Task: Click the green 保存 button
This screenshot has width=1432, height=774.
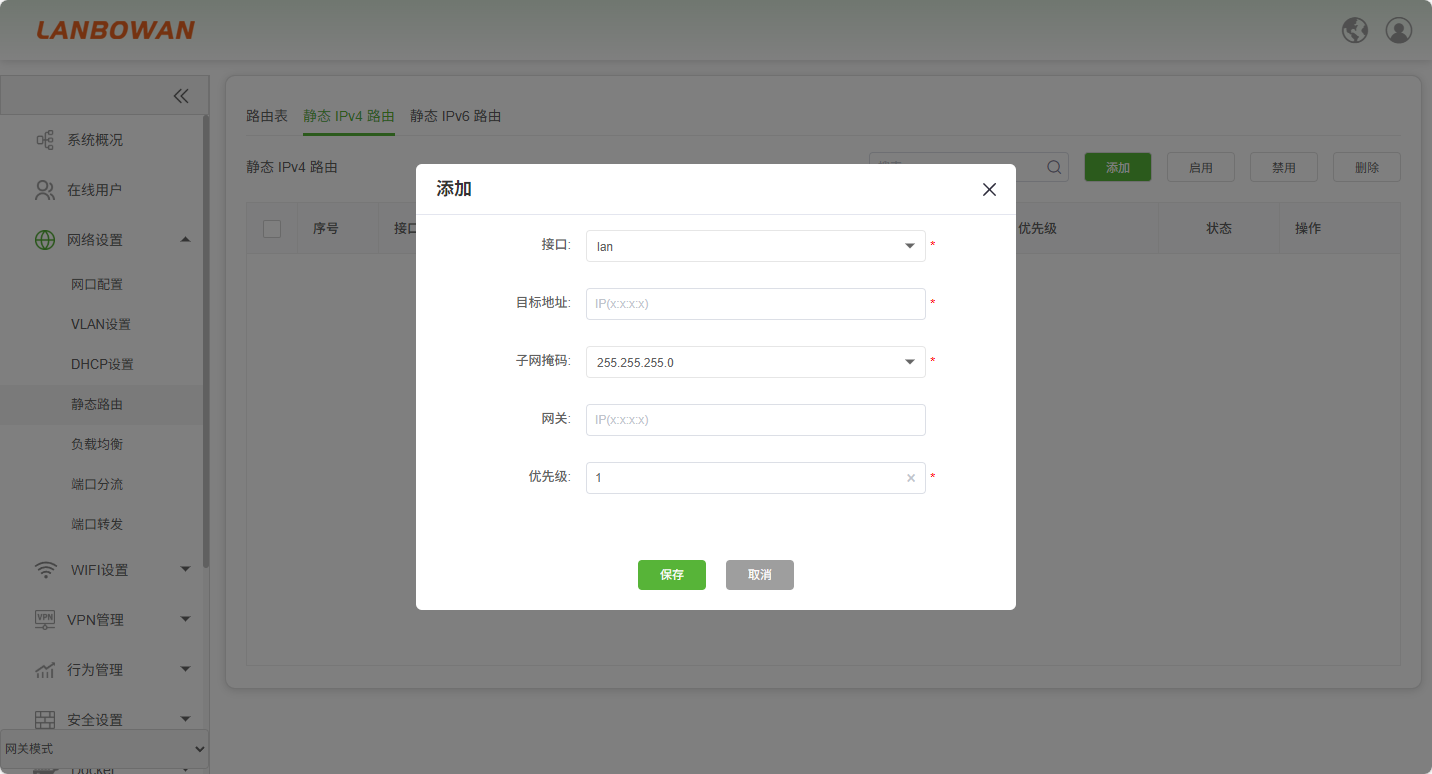Action: click(x=672, y=575)
